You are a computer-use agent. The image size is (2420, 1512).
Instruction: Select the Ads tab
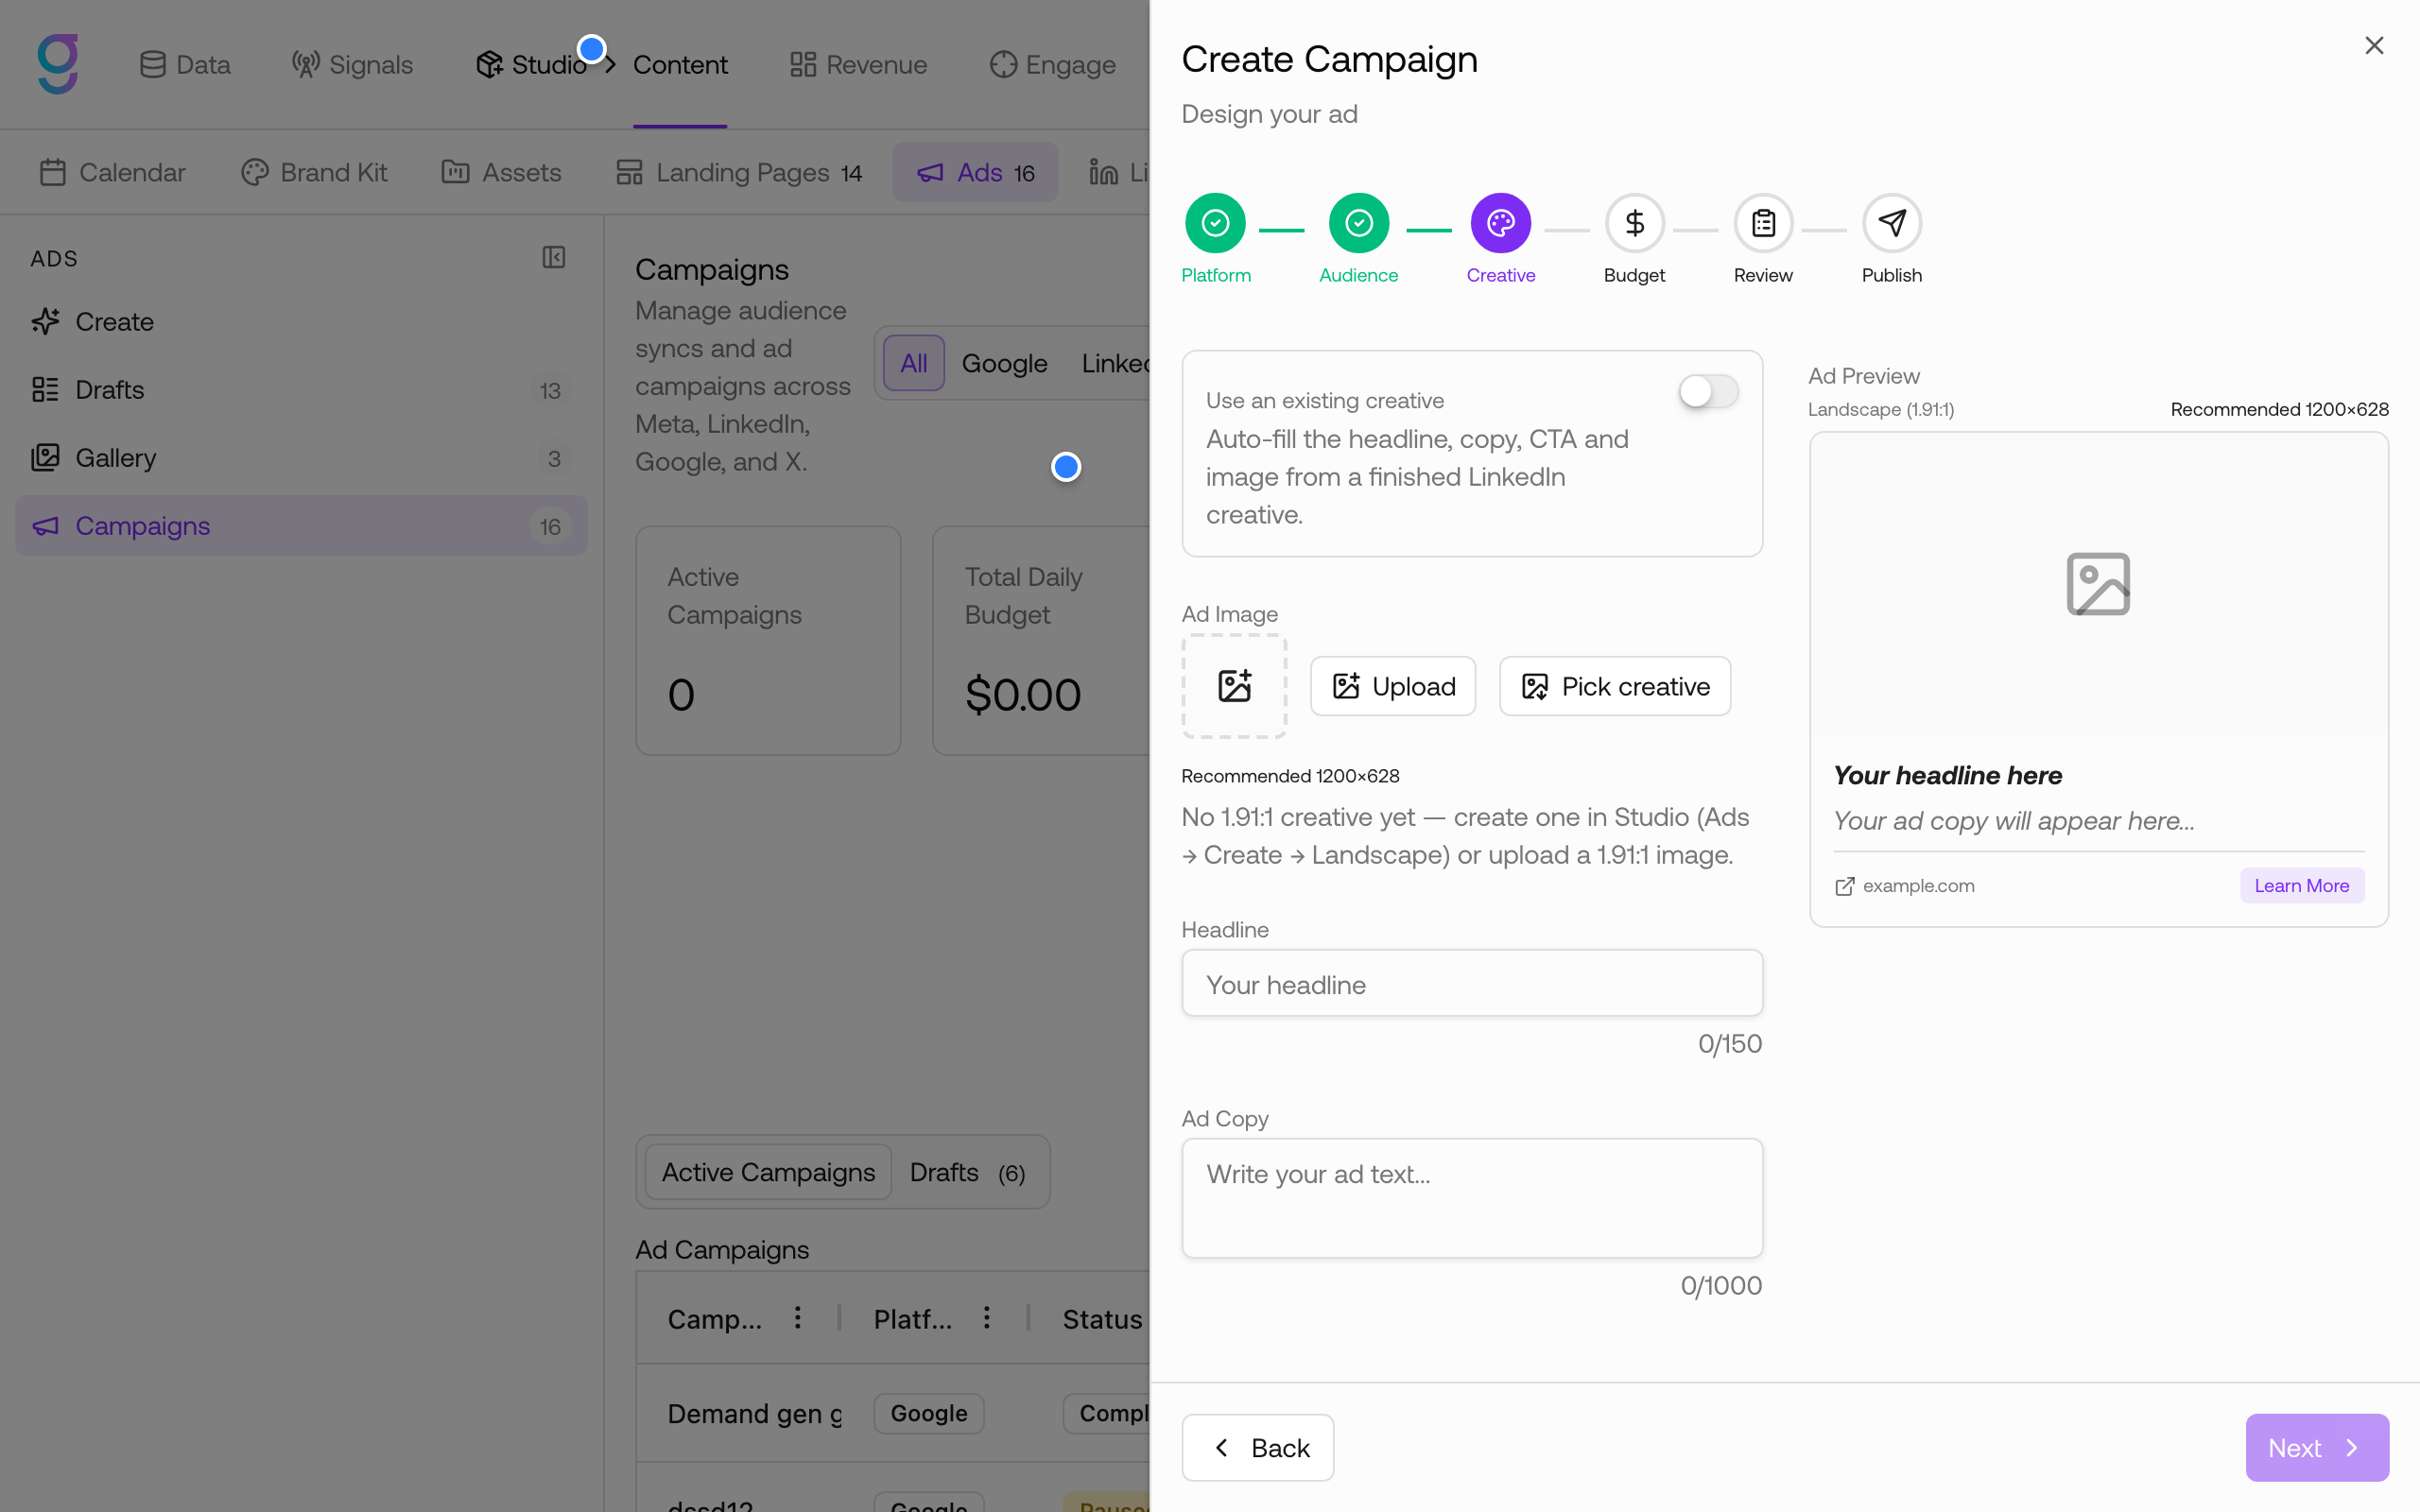975,172
